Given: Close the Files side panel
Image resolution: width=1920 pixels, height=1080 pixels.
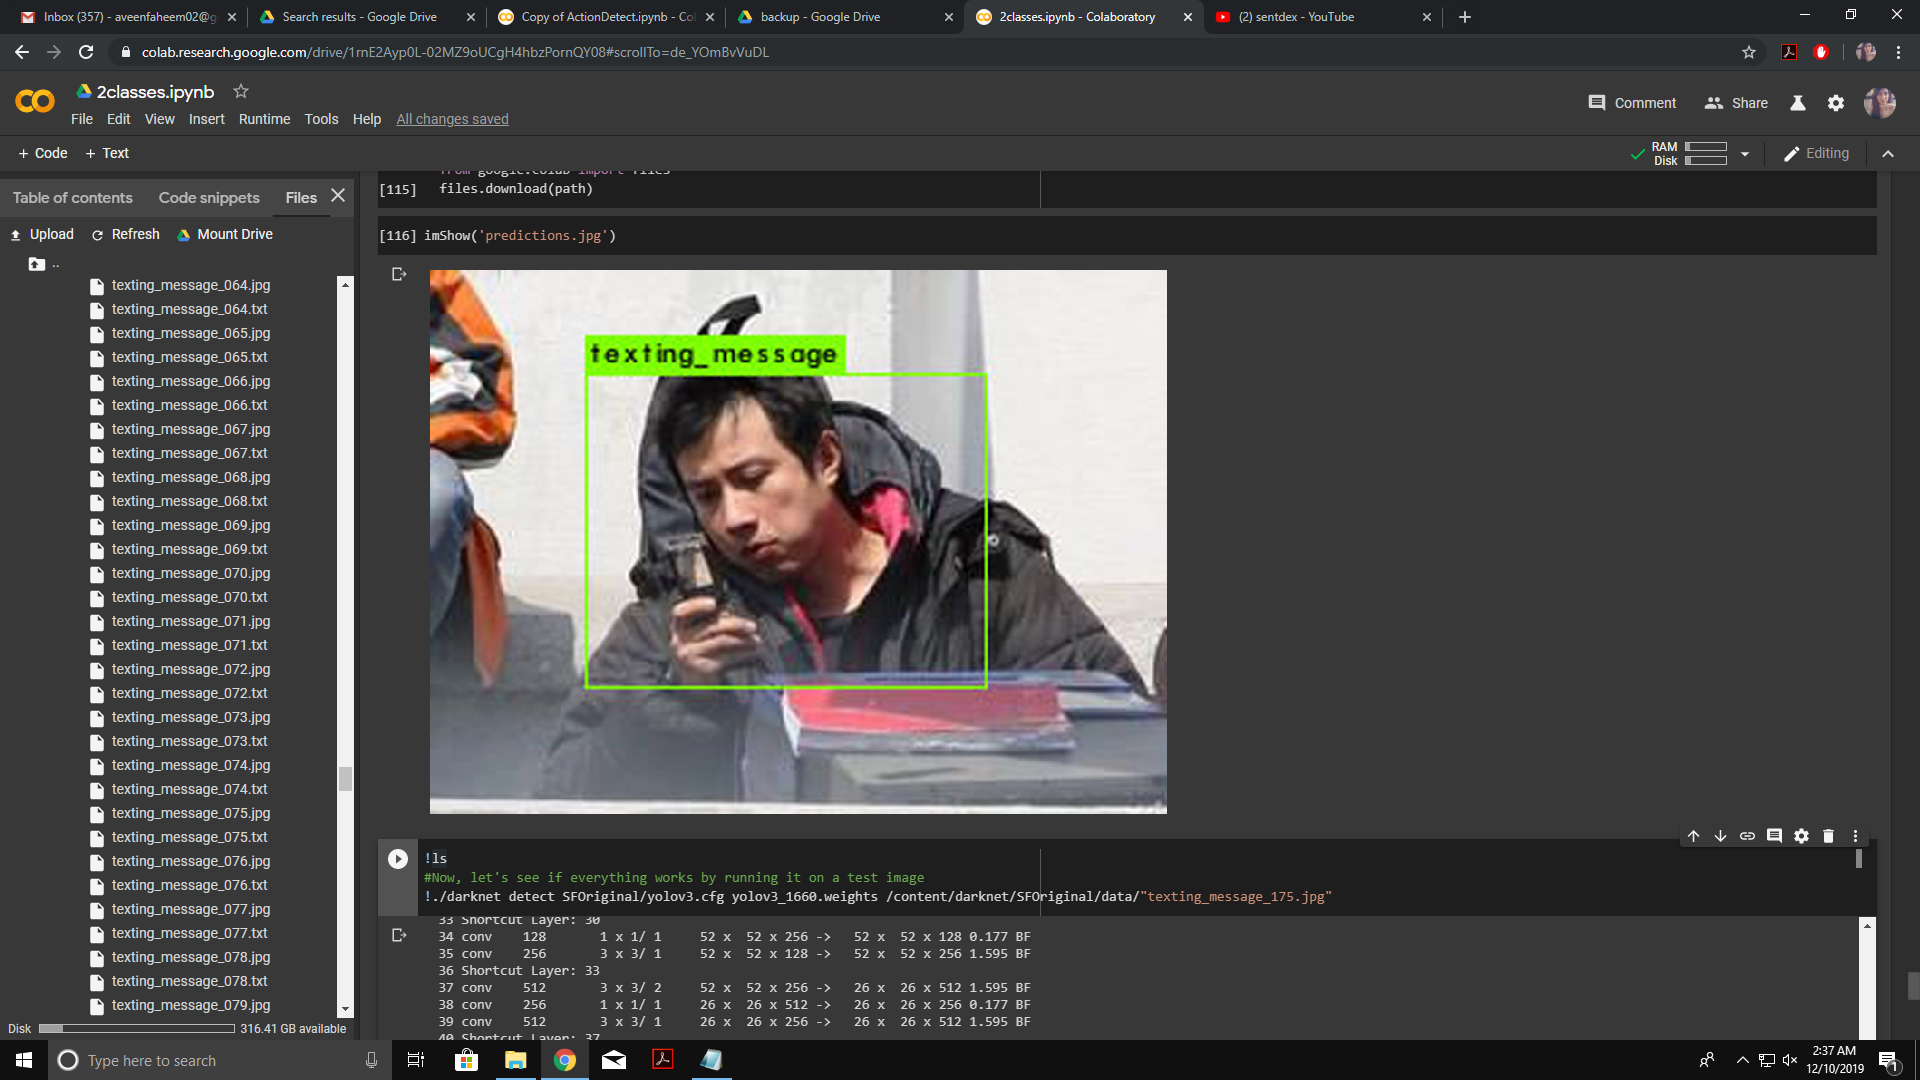Looking at the screenshot, I should (338, 196).
